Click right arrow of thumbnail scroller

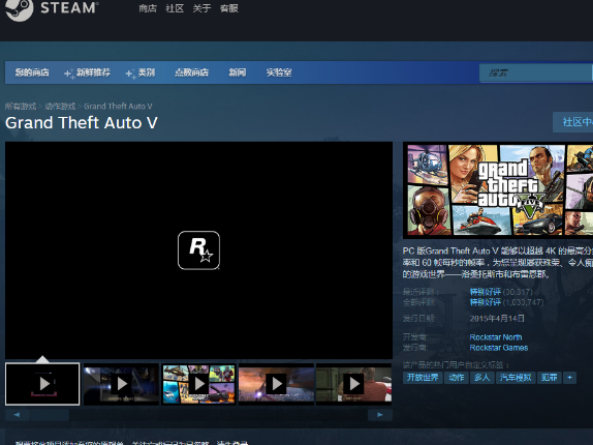pos(380,415)
